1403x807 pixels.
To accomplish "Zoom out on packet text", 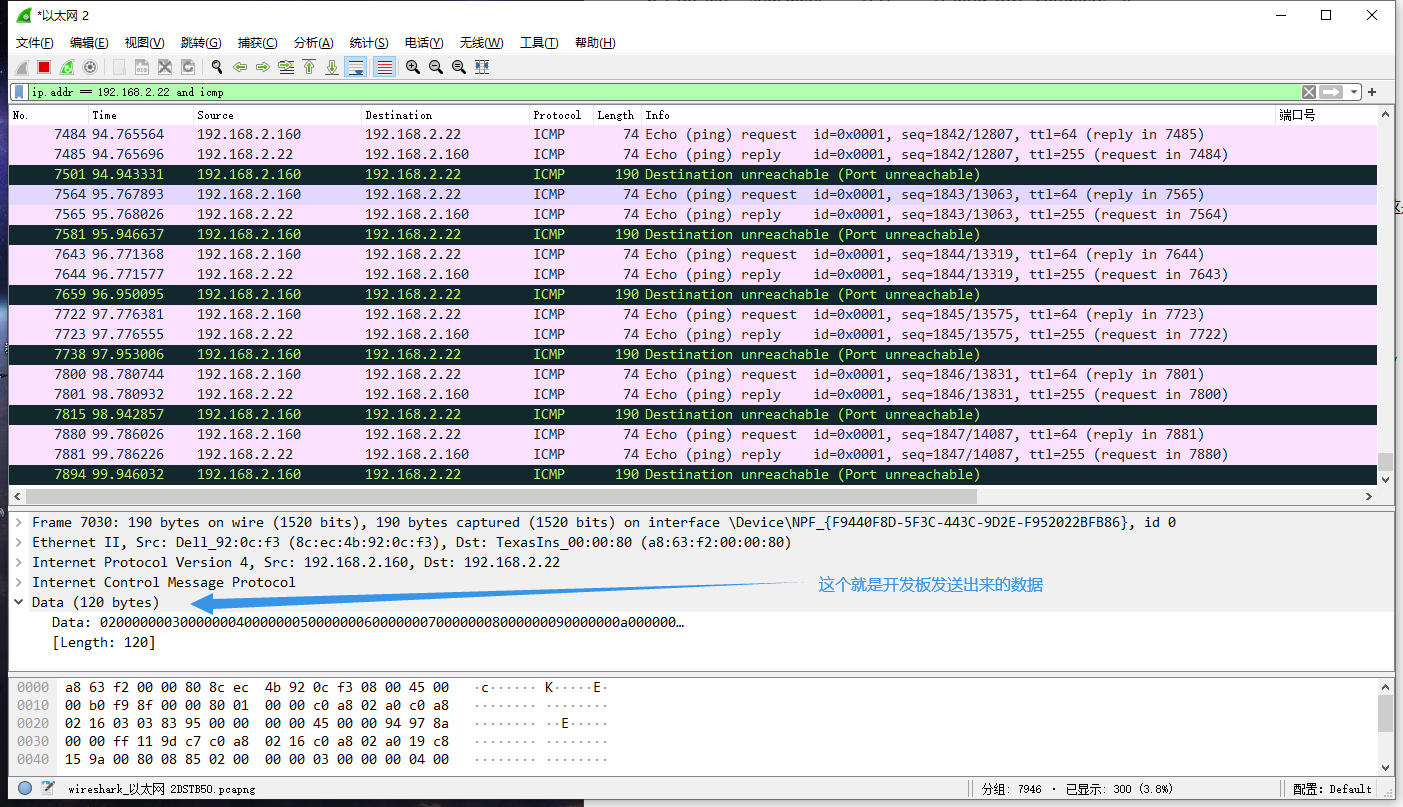I will [436, 67].
